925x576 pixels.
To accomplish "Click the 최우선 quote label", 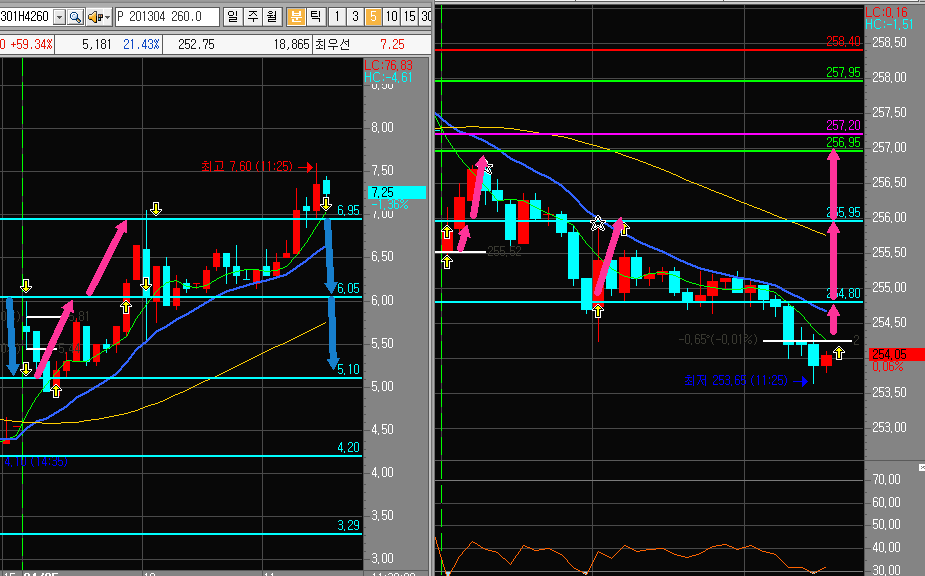I will click(333, 44).
